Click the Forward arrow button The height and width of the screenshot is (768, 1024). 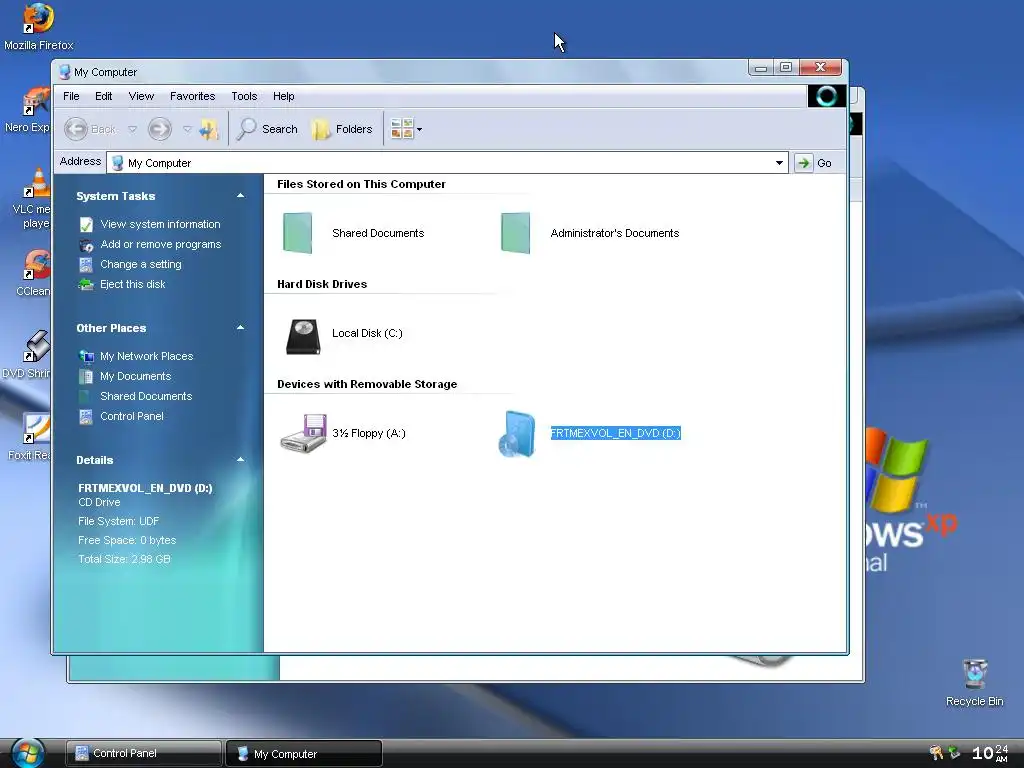pos(159,129)
